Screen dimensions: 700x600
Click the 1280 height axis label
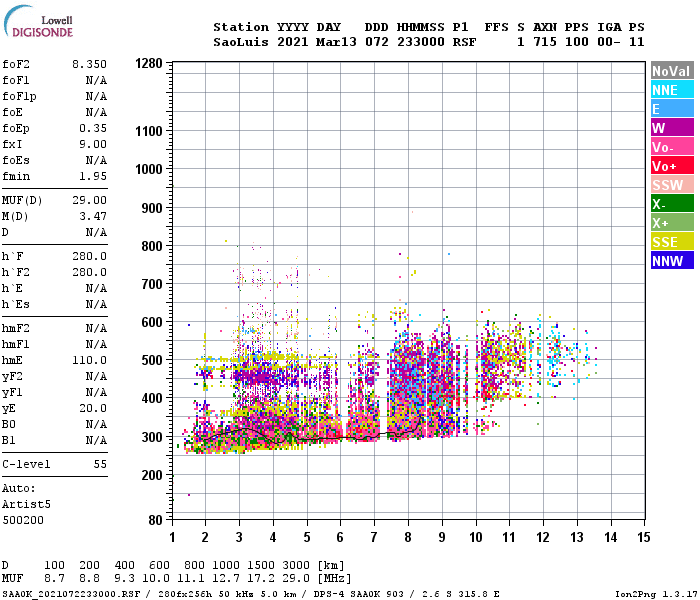click(x=149, y=63)
